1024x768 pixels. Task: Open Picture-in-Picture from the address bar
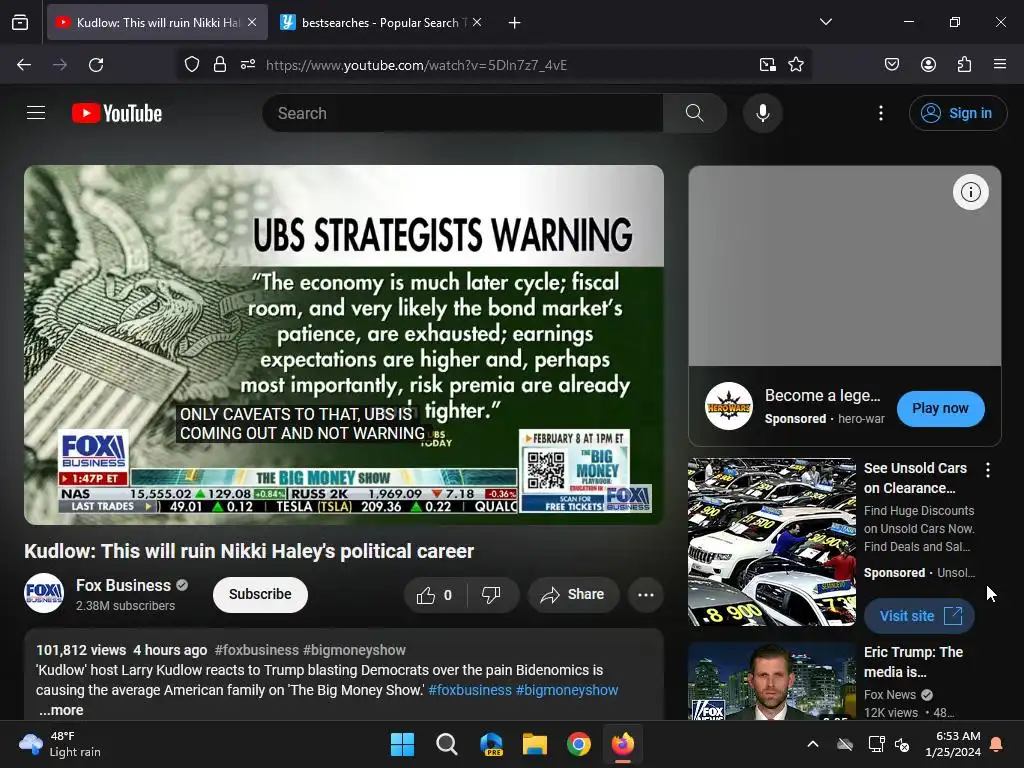click(x=767, y=65)
